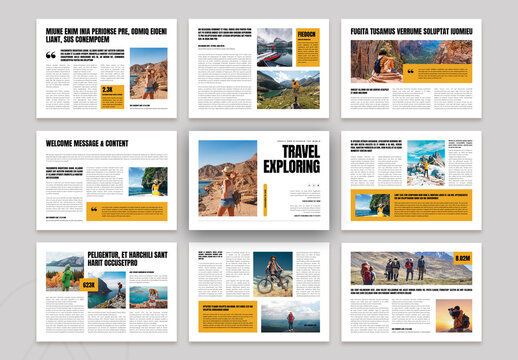Click the yellow quote box on the Welcome page
Screen dimensions: 518x360
[127, 211]
